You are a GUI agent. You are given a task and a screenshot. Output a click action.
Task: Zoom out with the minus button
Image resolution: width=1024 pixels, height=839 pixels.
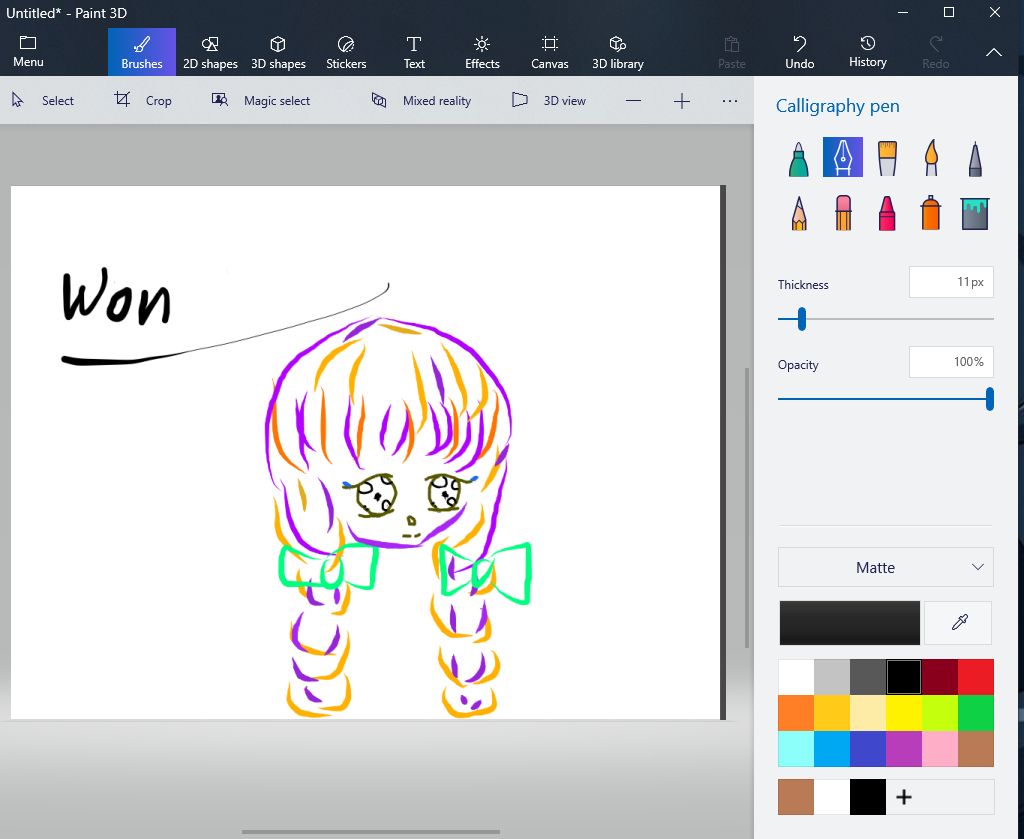coord(633,101)
